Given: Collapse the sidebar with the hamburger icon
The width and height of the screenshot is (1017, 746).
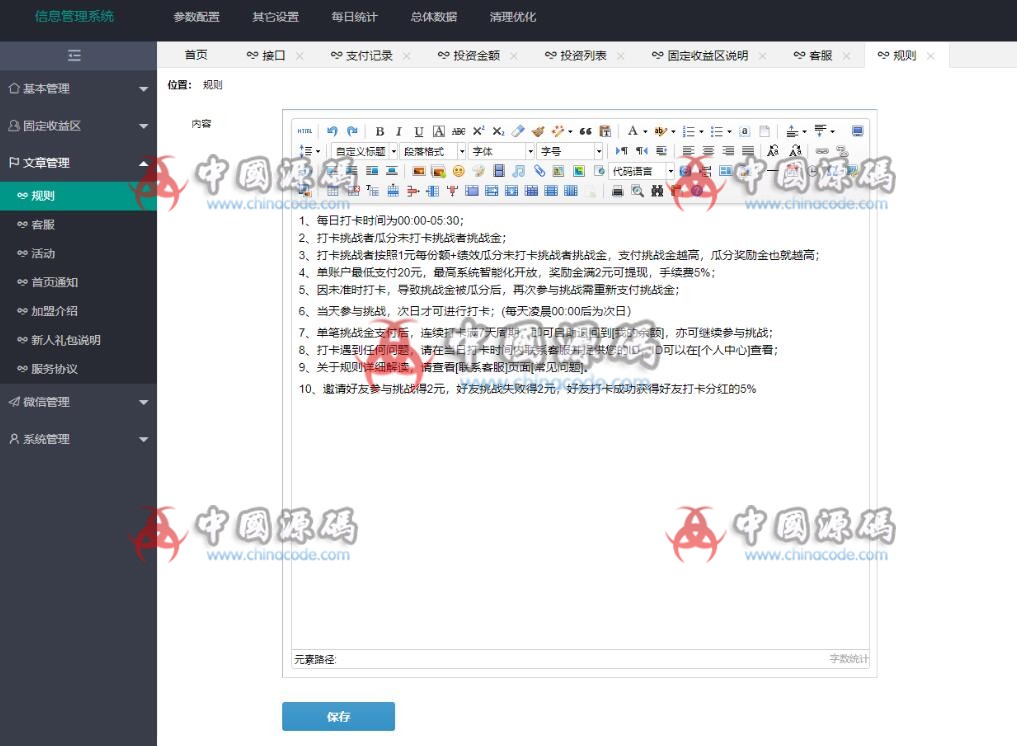Looking at the screenshot, I should click(75, 56).
